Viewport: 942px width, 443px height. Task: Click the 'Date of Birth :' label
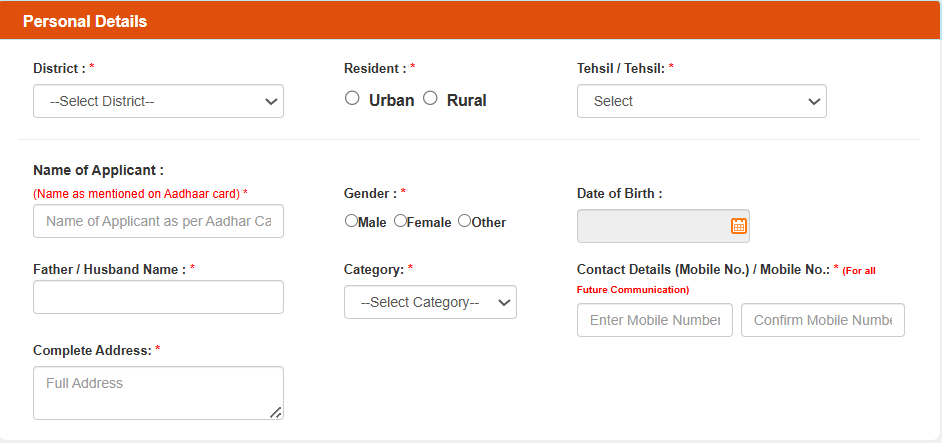point(619,194)
